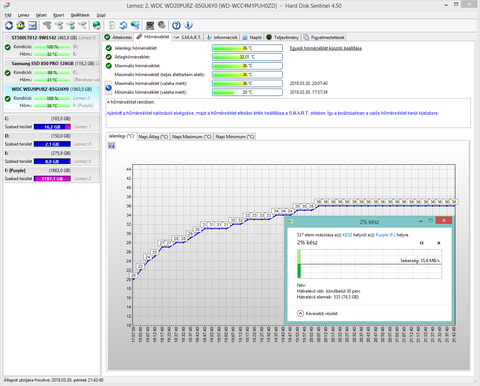The image size is (480, 386).
Task: Open the Fájl menu
Action: (8, 15)
